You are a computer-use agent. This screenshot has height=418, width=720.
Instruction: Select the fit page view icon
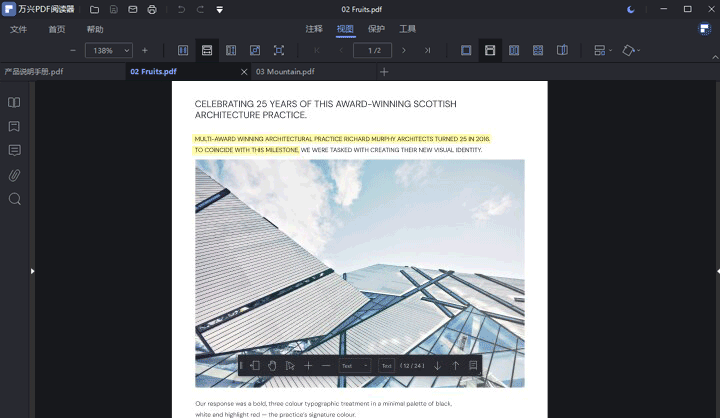coord(231,50)
